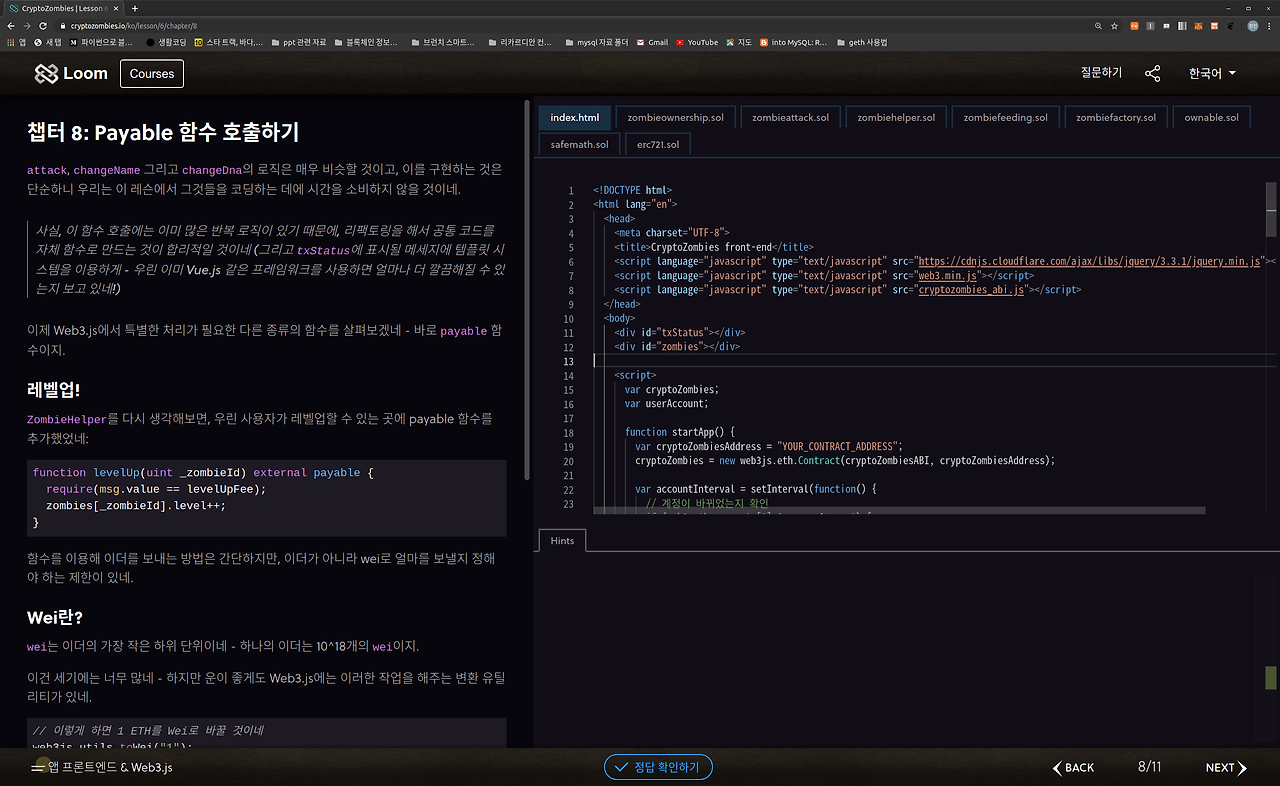The image size is (1280, 786).
Task: Switch to the ownable.sol tab
Action: [1211, 117]
